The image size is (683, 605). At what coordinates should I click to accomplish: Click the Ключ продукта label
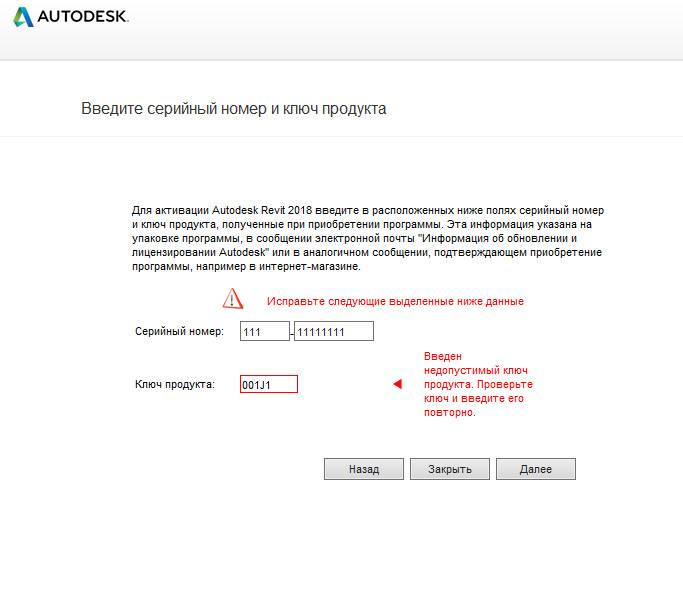[175, 385]
